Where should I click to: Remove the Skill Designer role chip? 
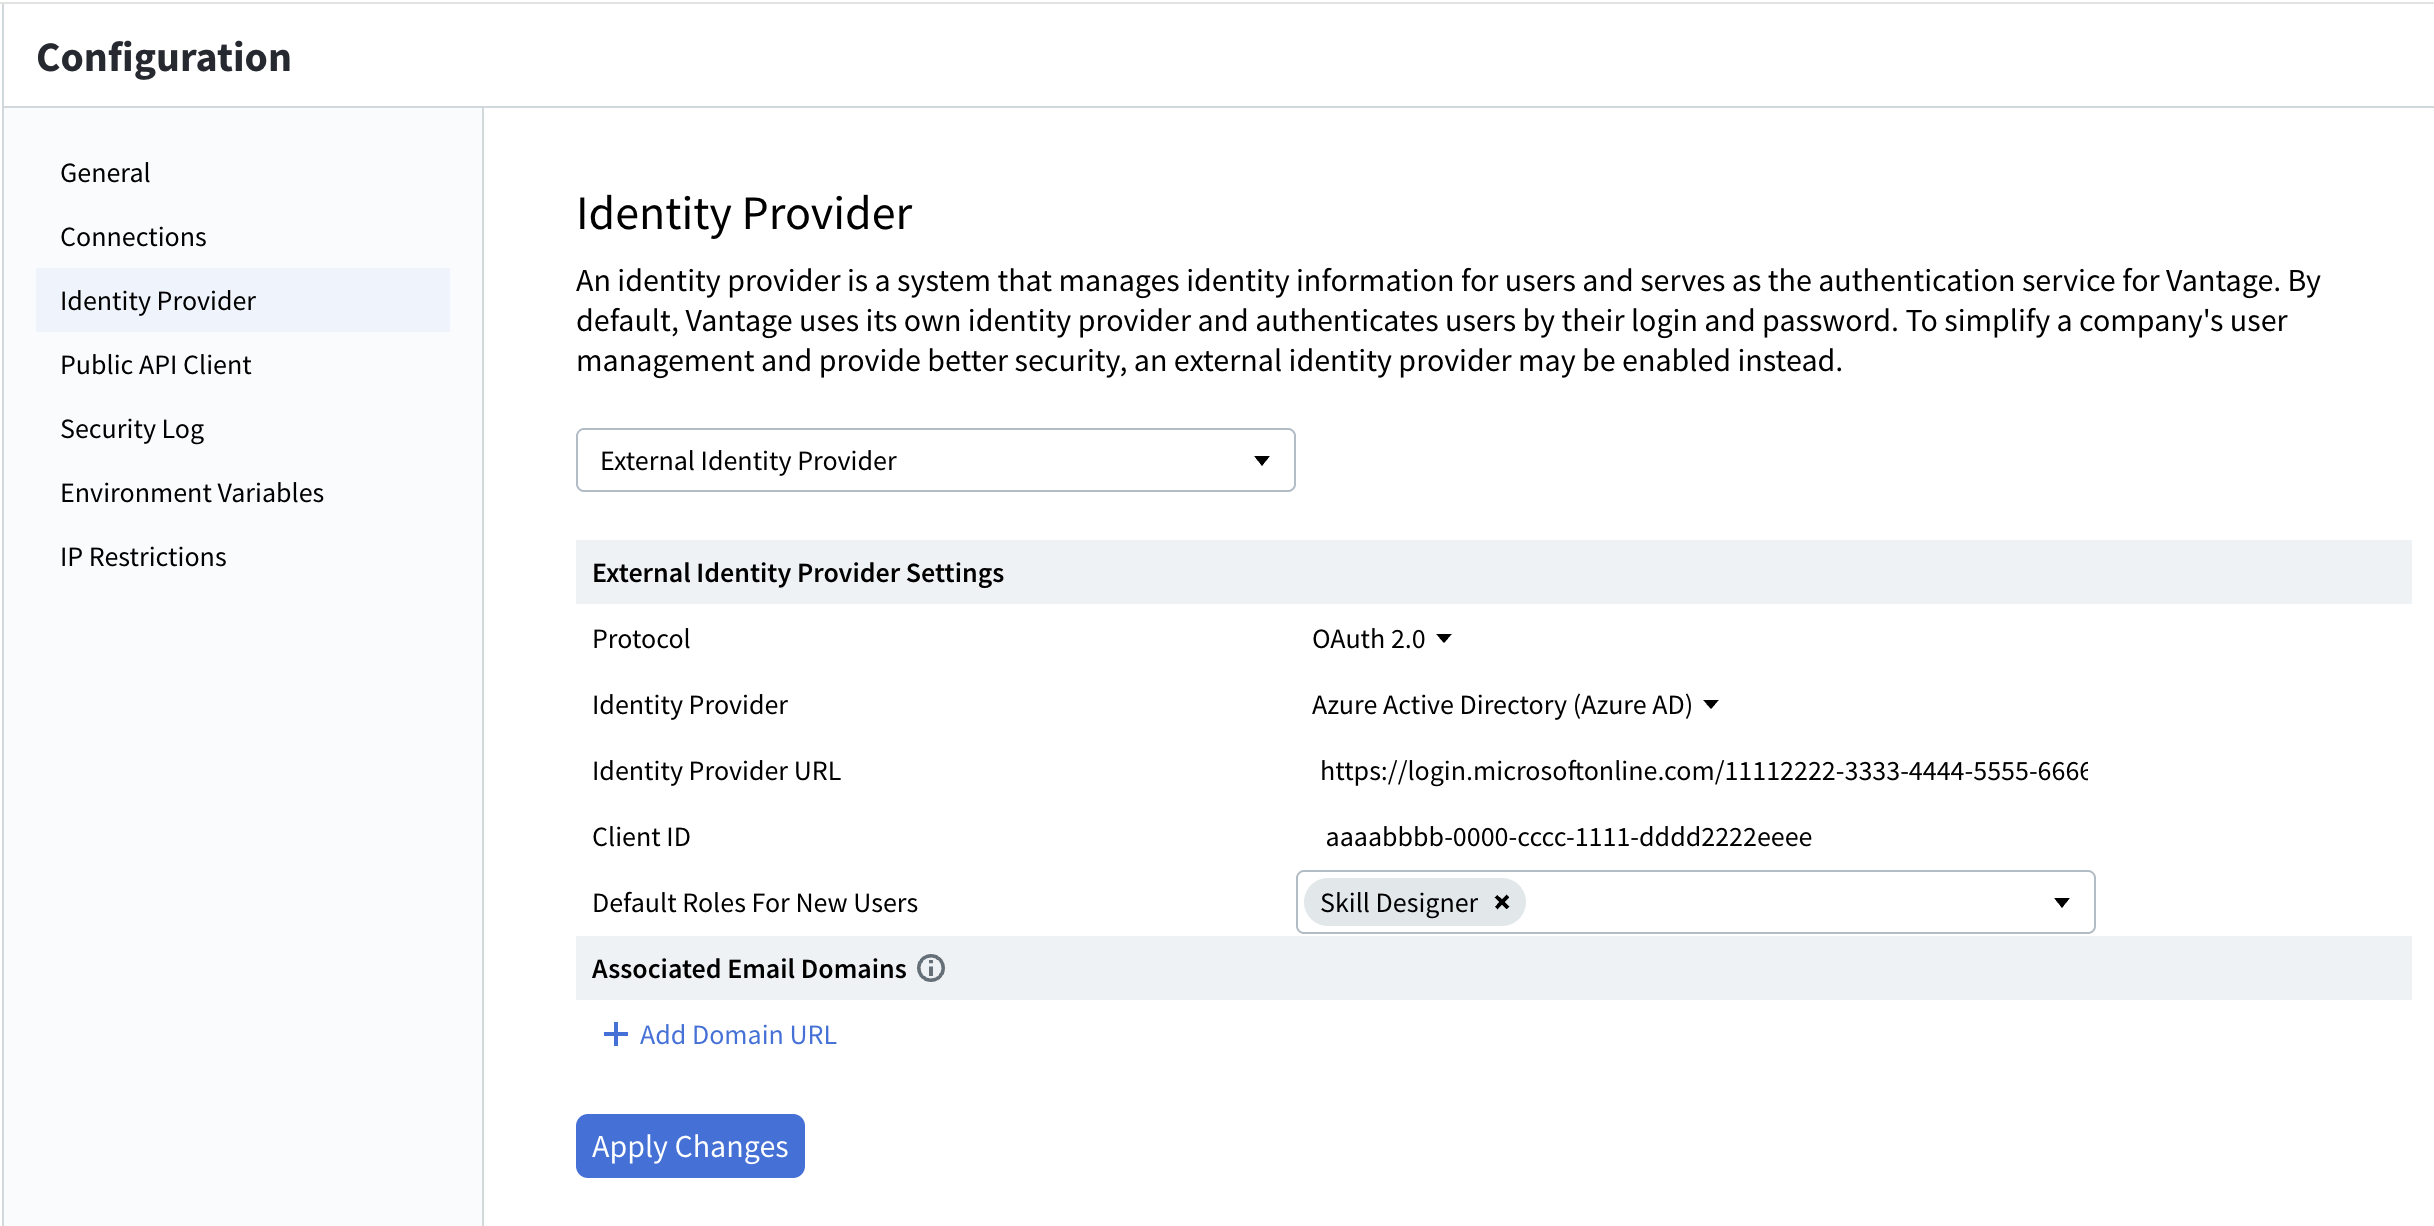[x=1501, y=902]
